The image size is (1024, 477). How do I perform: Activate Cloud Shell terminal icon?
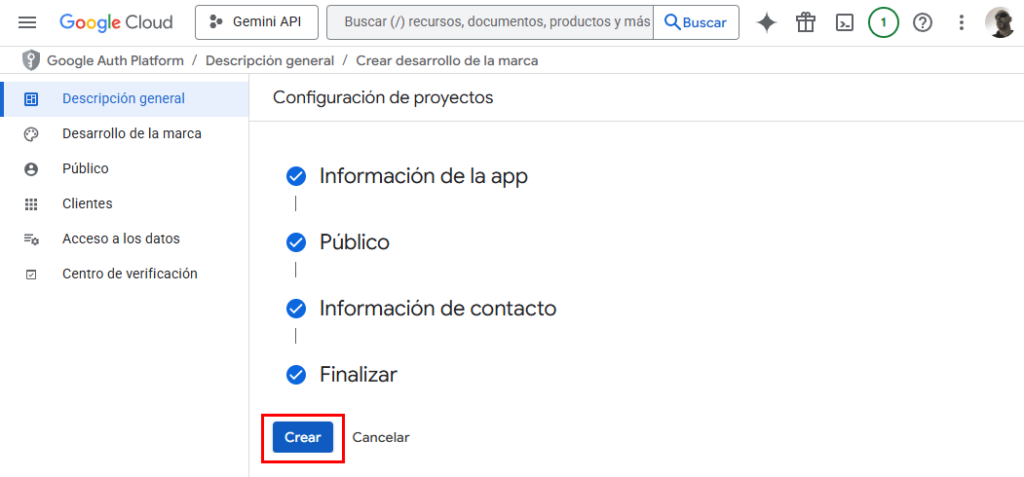[x=845, y=22]
